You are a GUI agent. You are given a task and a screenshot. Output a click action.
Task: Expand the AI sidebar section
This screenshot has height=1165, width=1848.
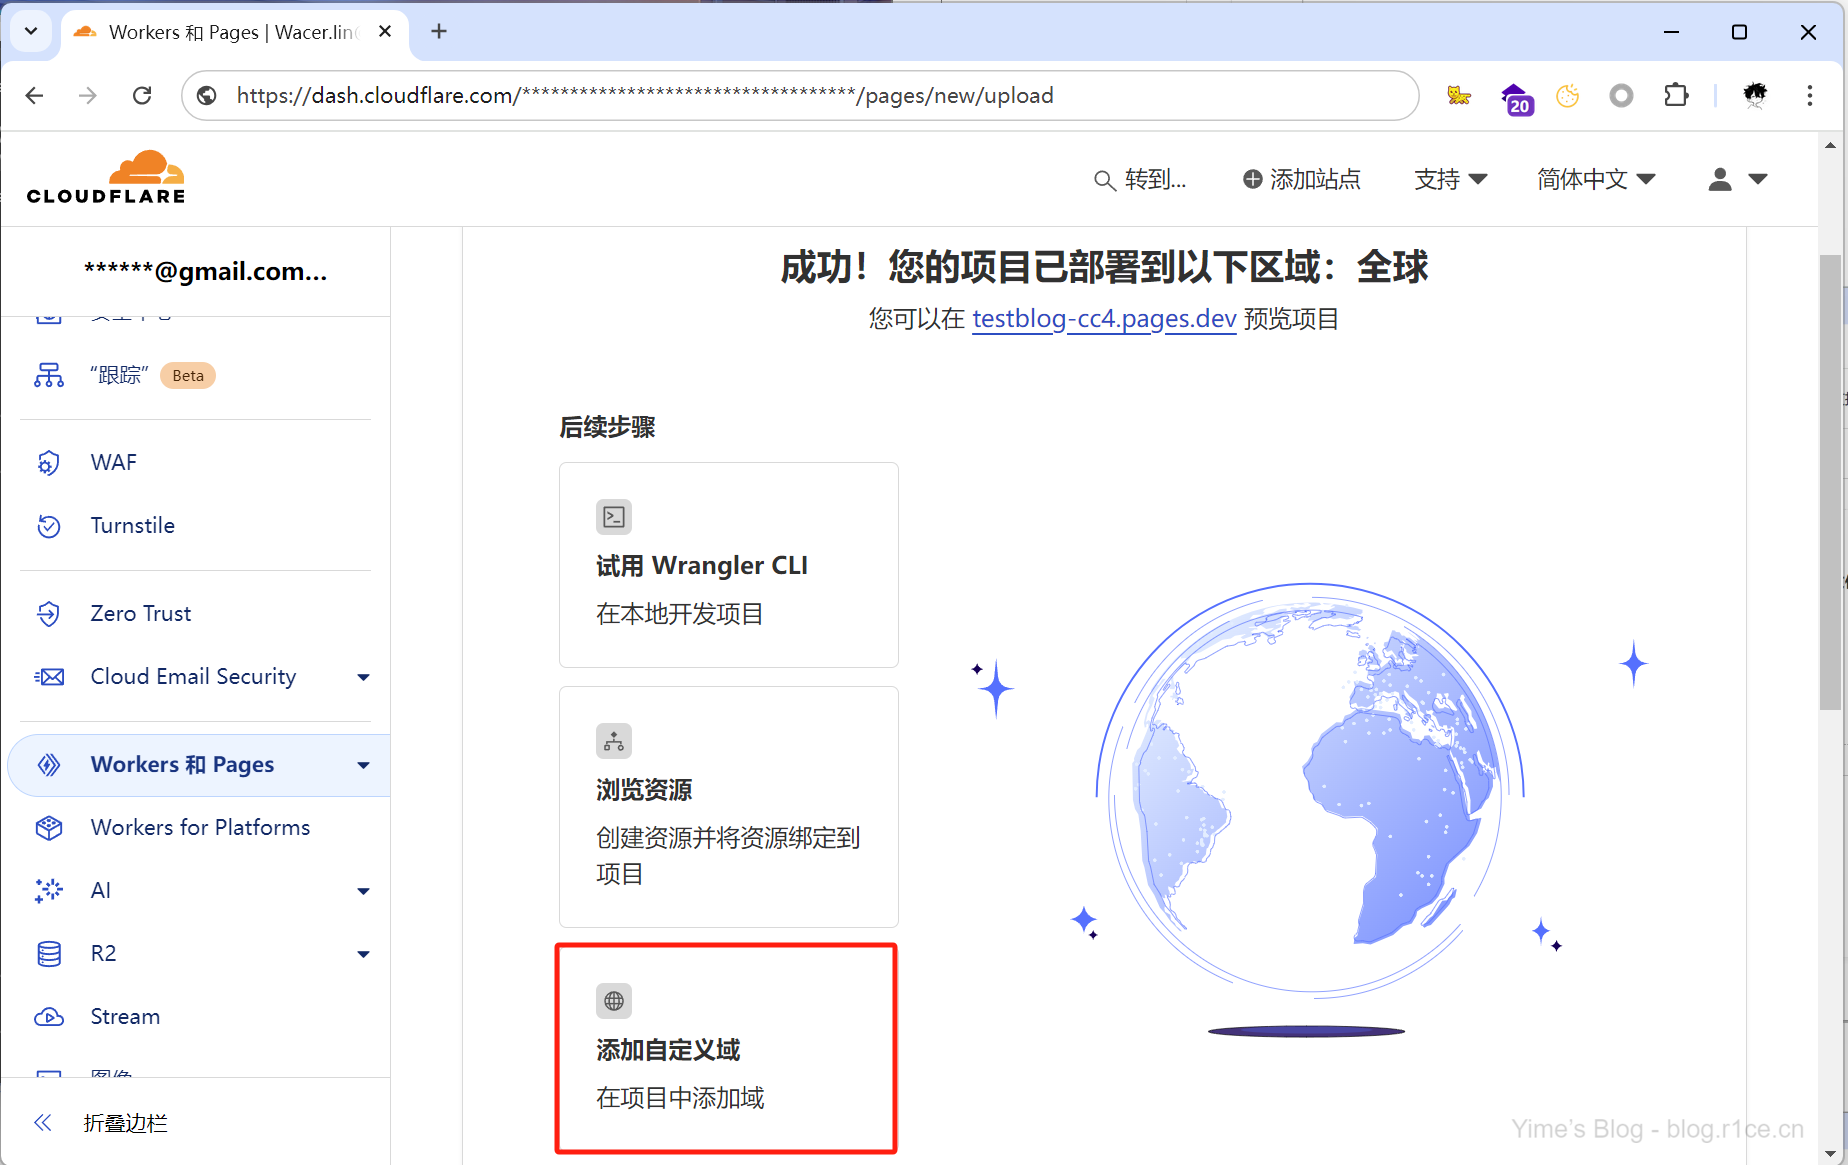[x=363, y=891]
